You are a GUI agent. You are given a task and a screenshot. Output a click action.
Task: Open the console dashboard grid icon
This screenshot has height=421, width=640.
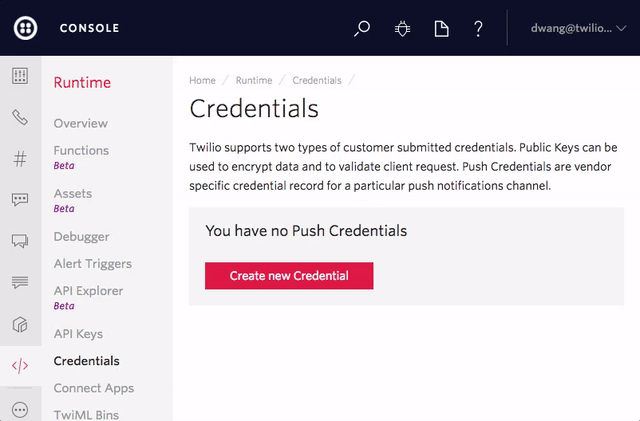[x=20, y=76]
